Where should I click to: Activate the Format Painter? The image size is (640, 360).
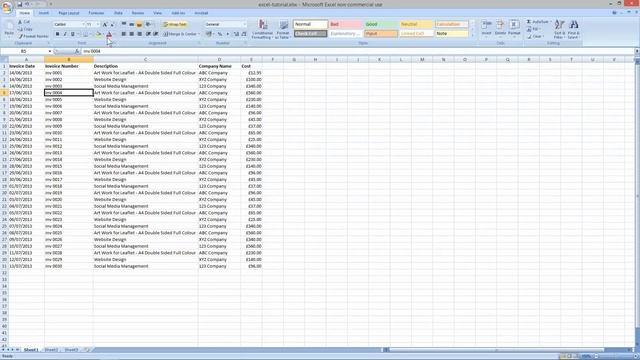click(x=33, y=36)
